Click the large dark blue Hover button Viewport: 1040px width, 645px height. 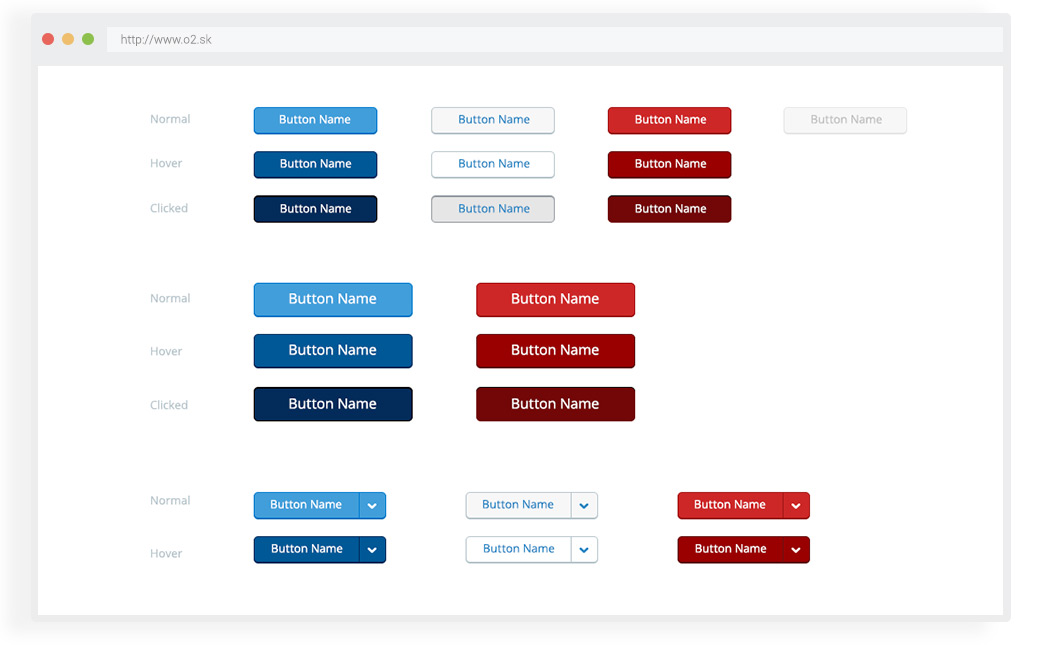coord(332,351)
